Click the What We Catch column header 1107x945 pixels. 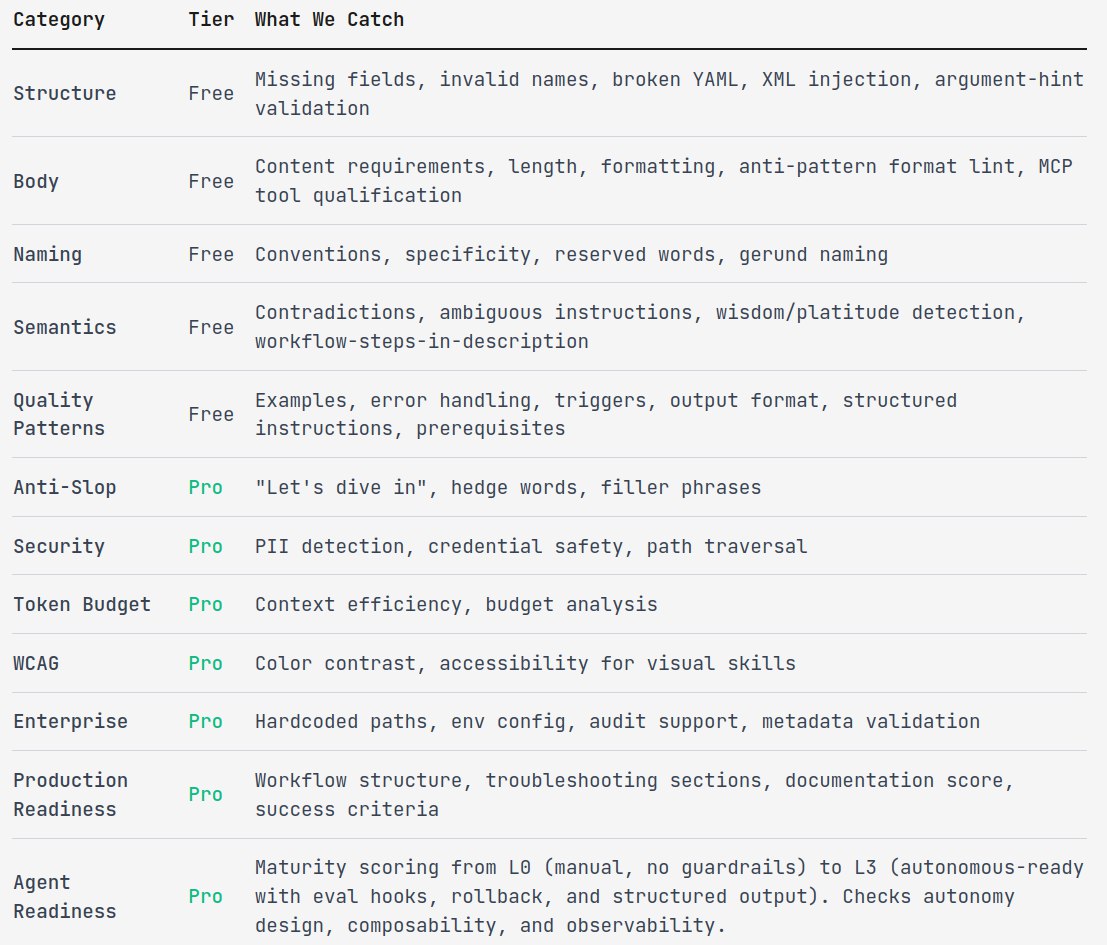pos(329,20)
